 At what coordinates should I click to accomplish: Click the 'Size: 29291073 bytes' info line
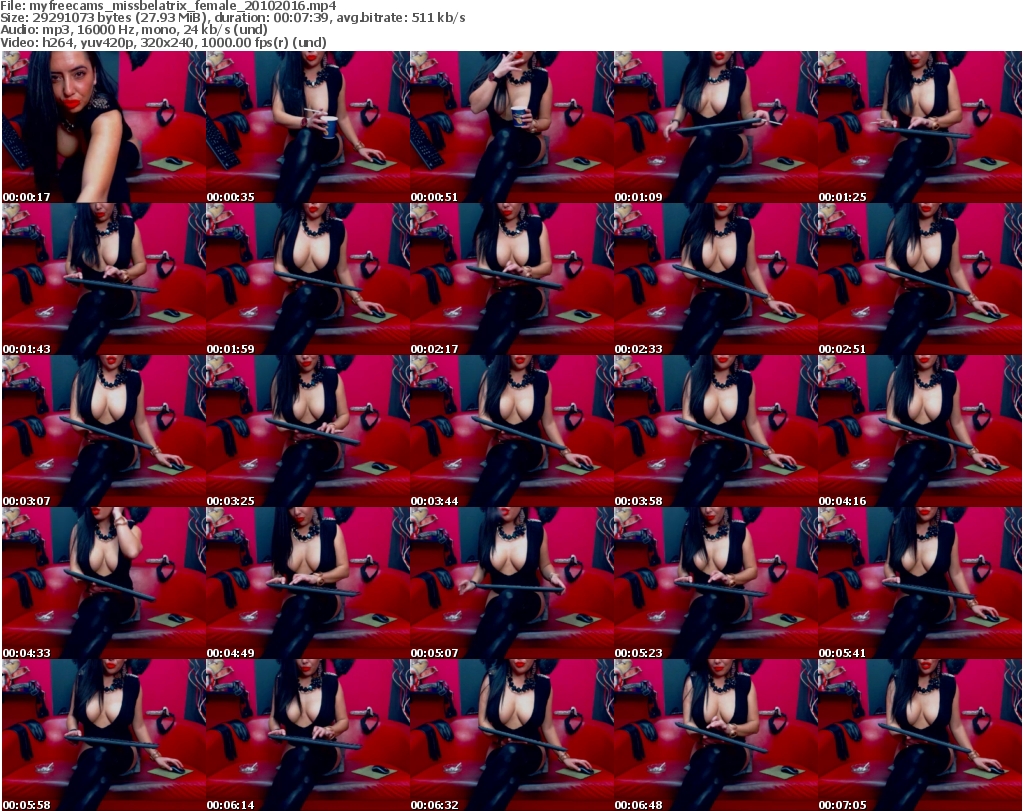click(x=233, y=18)
